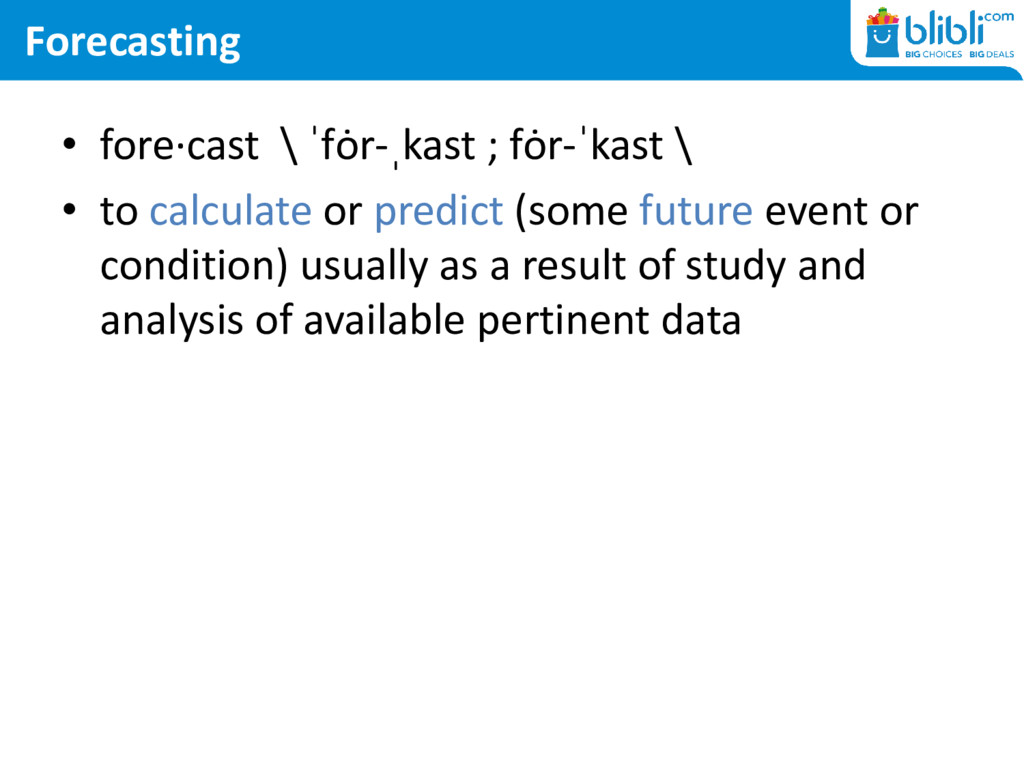Open the blue 'predict' link
1024x768 pixels.
(438, 212)
